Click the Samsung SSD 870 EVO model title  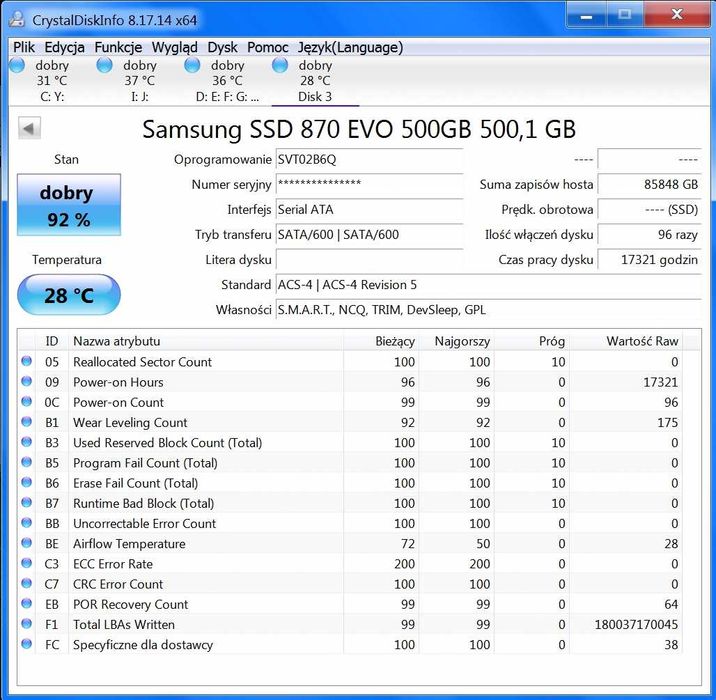(x=359, y=129)
